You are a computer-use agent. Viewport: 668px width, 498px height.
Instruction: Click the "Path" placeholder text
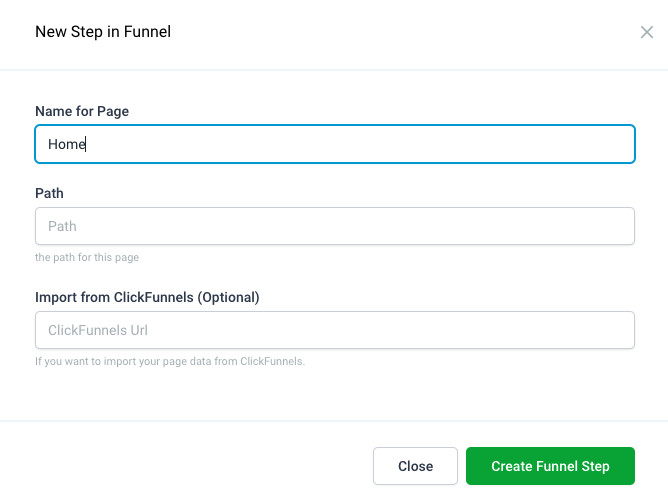click(x=62, y=226)
